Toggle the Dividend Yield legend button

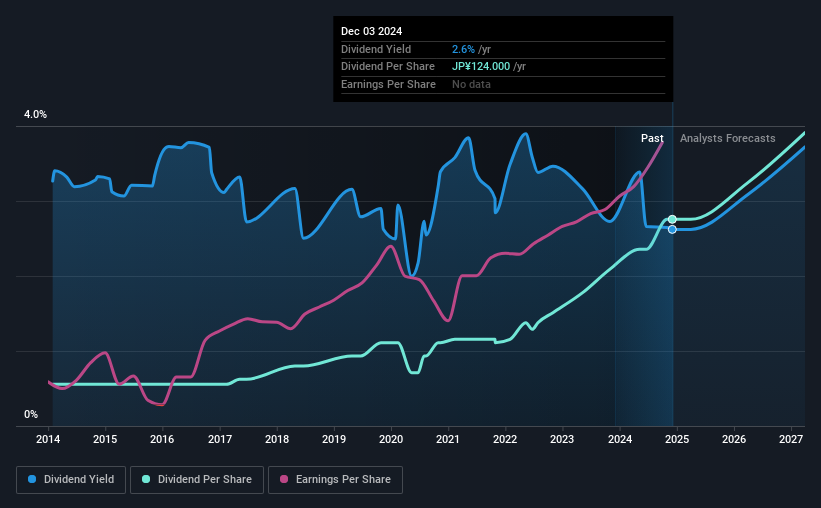pyautogui.click(x=71, y=480)
